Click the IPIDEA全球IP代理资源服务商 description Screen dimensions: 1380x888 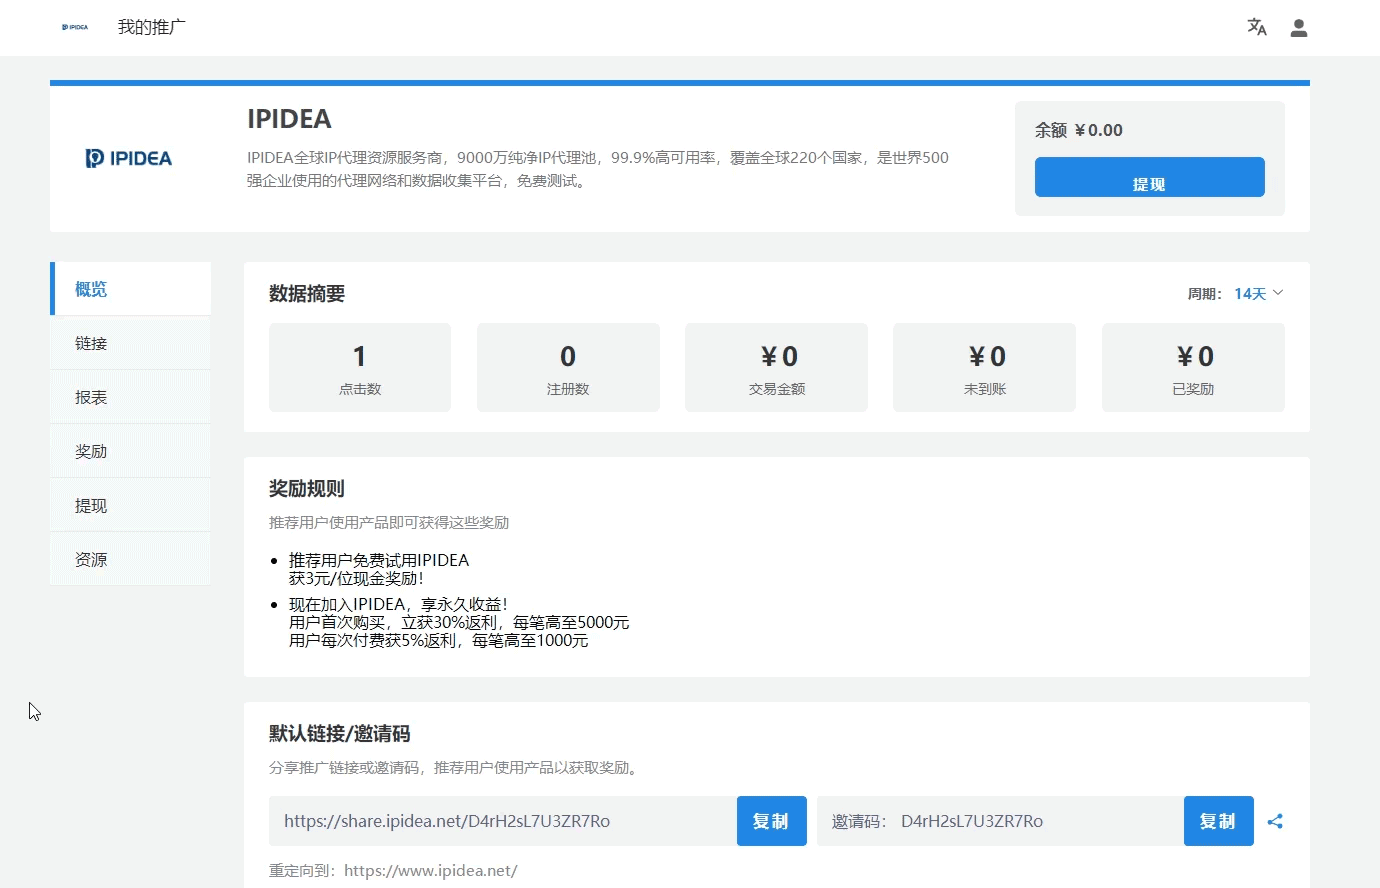[x=598, y=169]
